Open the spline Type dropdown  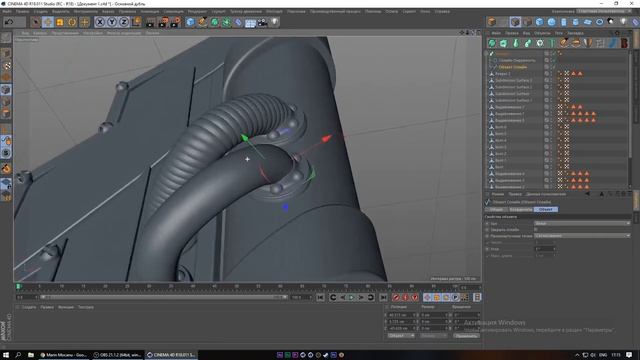pyautogui.click(x=582, y=223)
